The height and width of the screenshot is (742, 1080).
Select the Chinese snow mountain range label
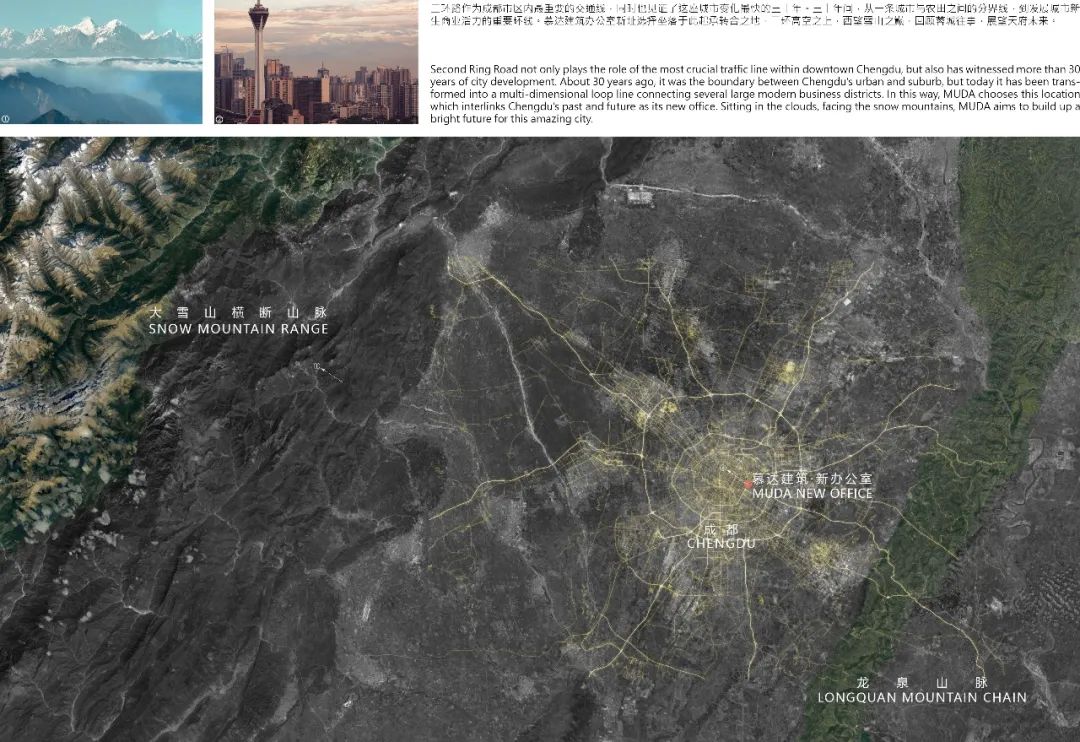pyautogui.click(x=238, y=312)
